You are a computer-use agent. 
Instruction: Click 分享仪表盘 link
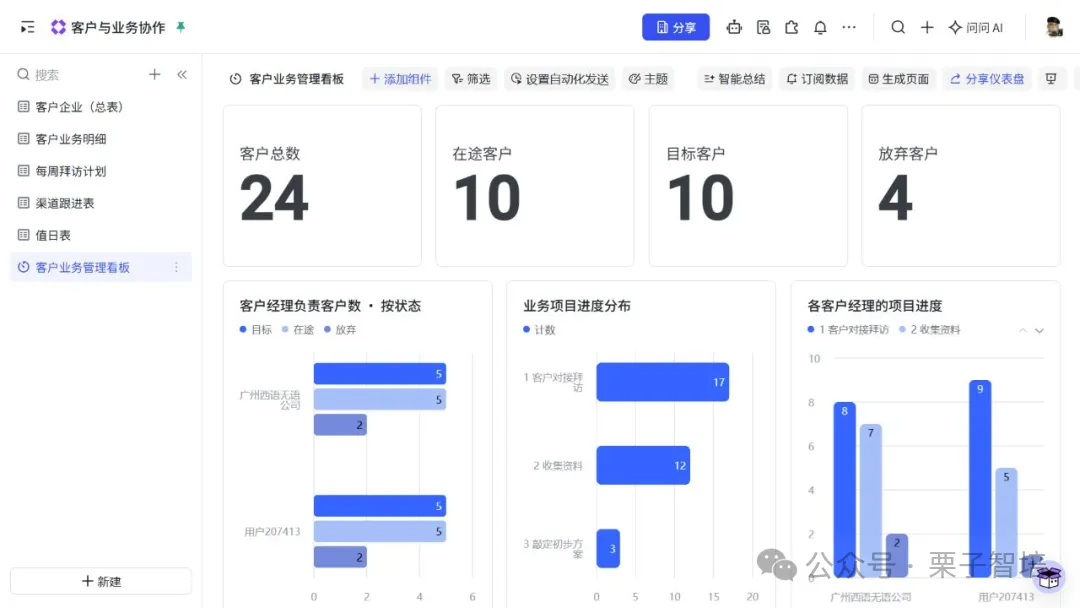[x=987, y=79]
